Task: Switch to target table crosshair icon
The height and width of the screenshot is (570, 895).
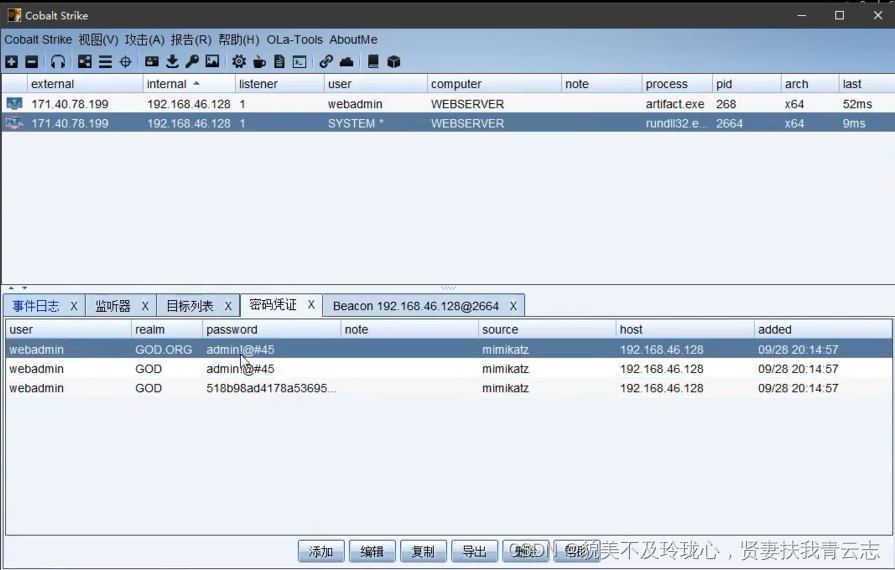Action: tap(126, 62)
